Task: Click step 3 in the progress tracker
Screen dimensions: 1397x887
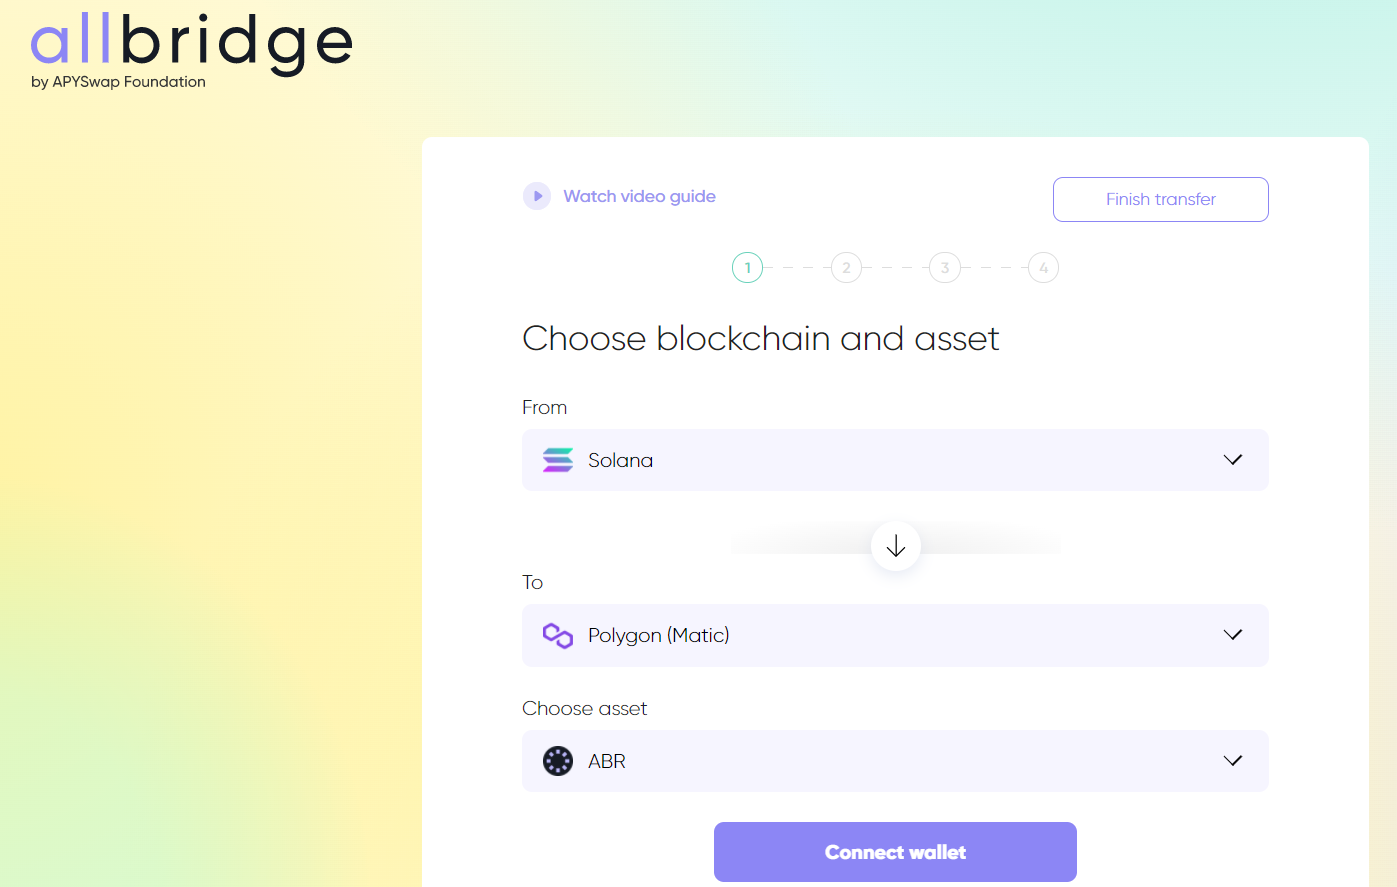Action: [945, 267]
